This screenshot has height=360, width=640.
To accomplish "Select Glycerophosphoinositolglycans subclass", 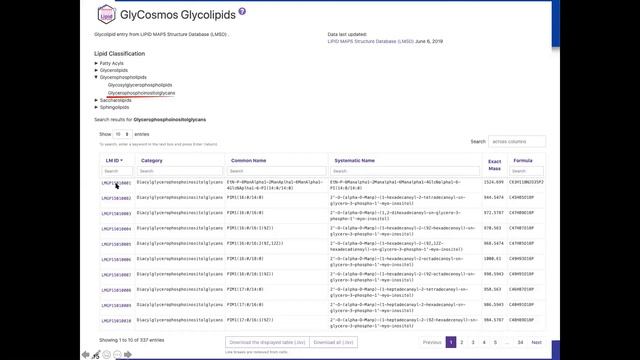I will 141,93.
